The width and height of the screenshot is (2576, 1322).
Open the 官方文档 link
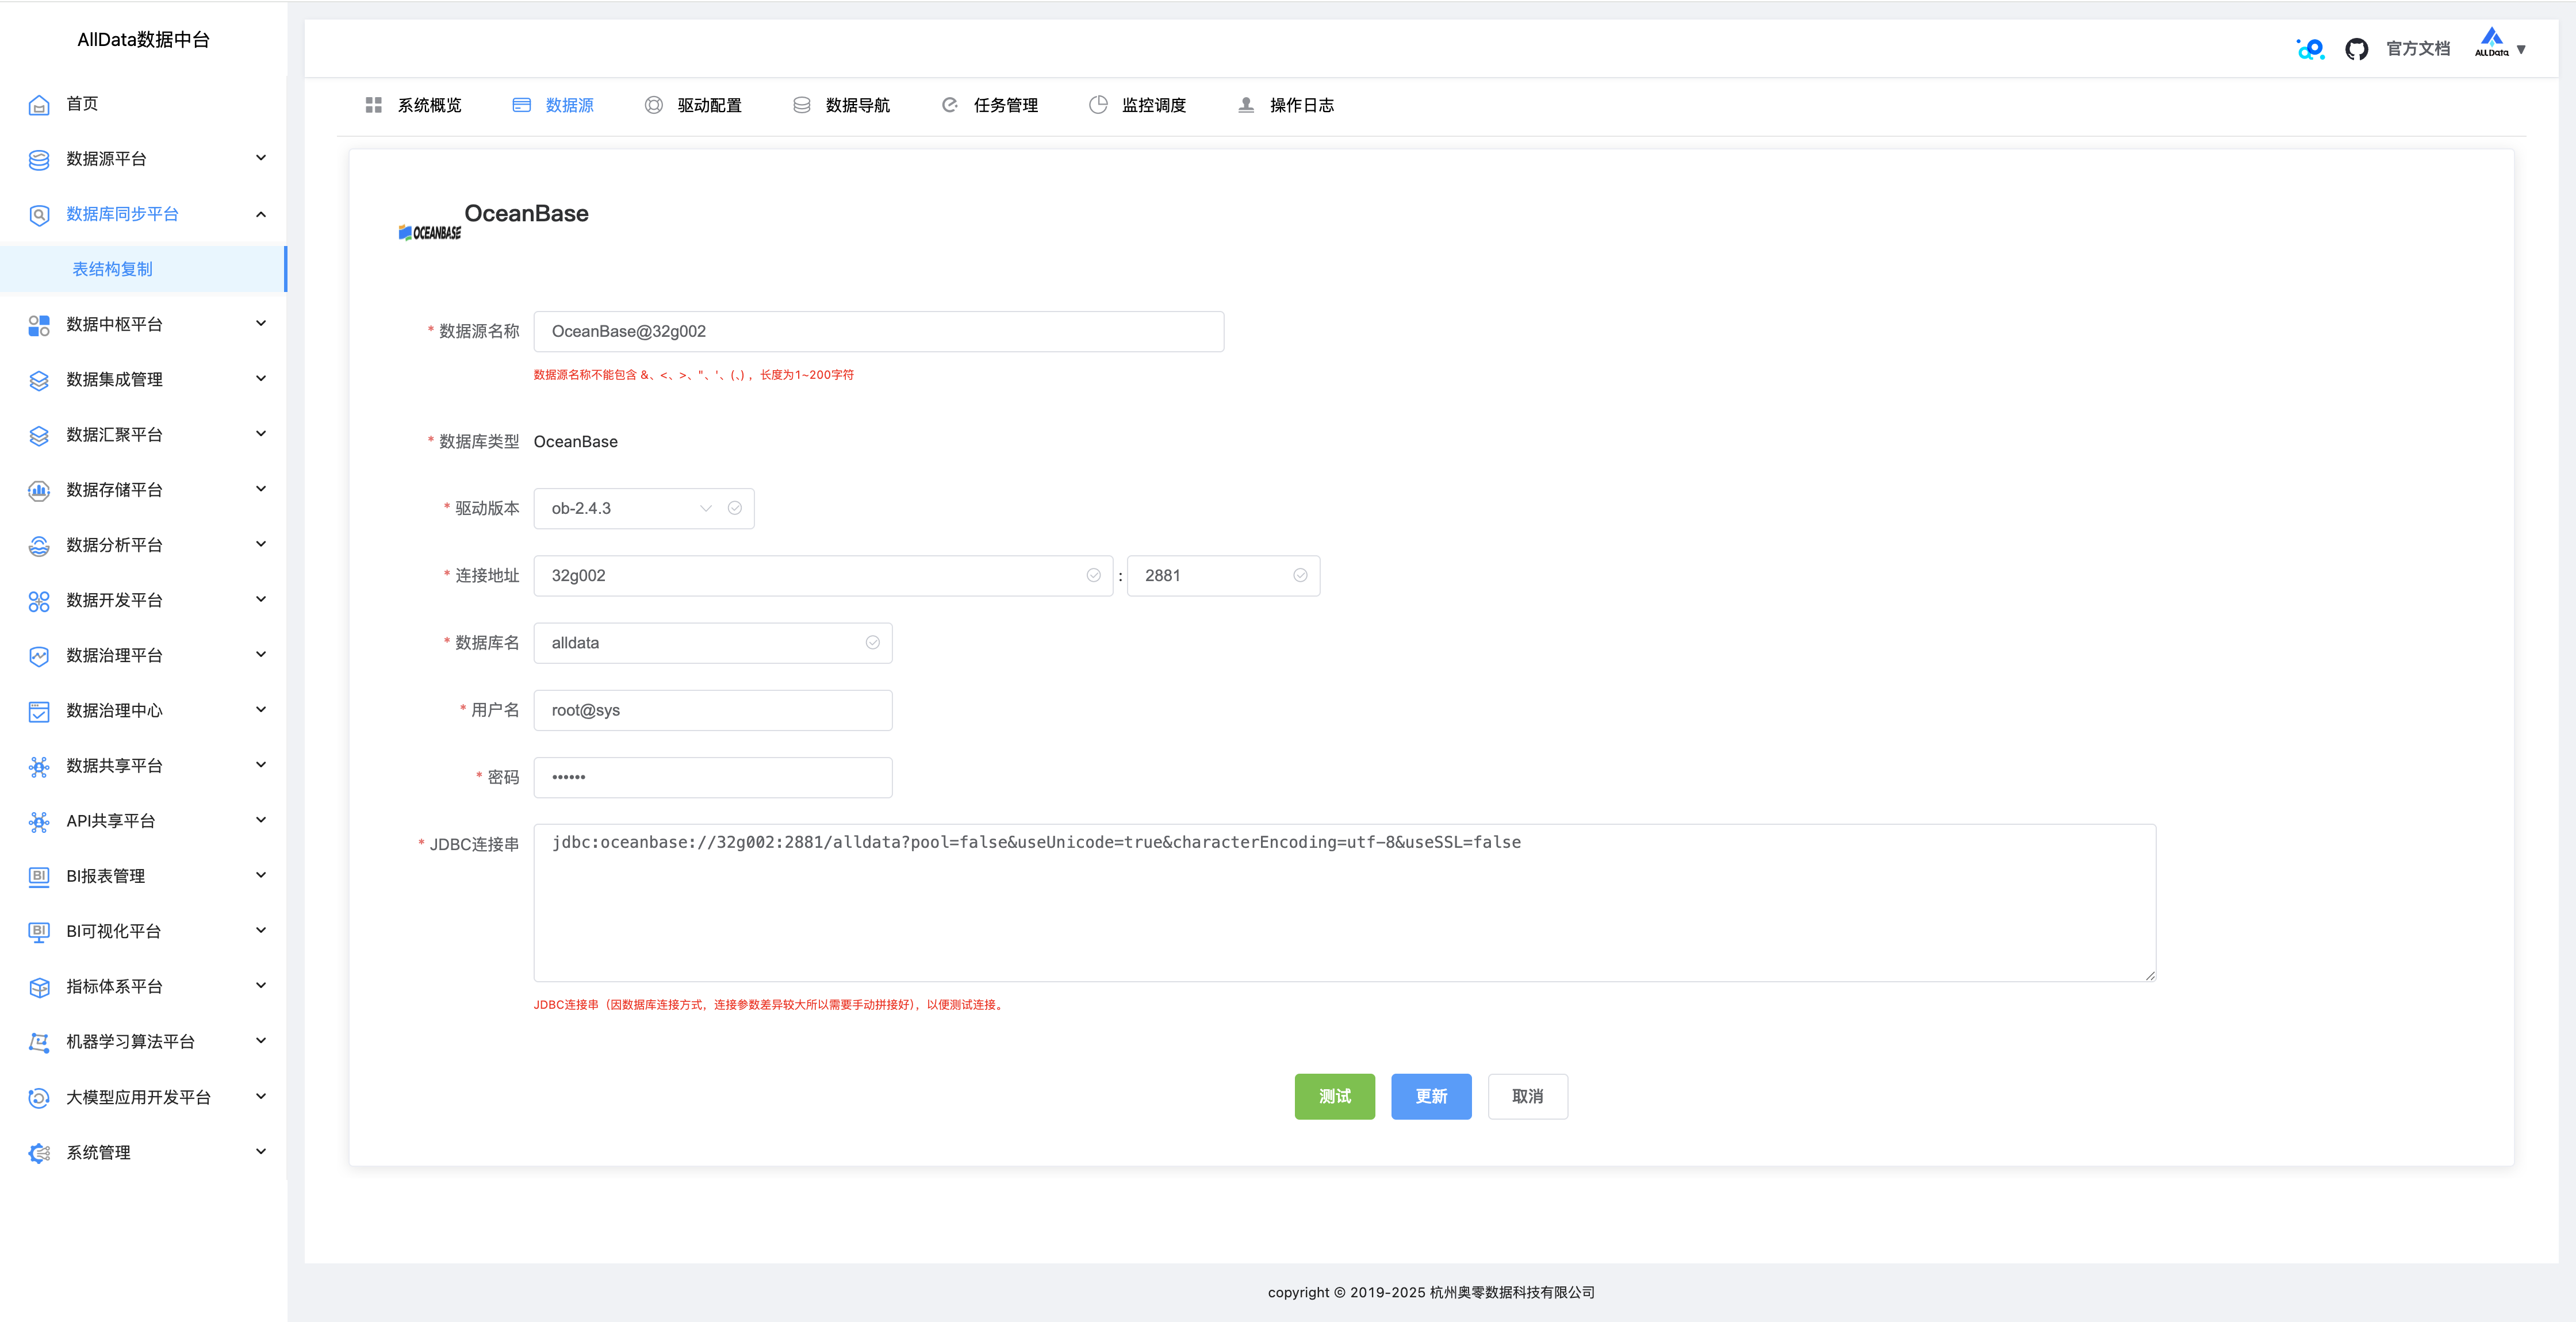point(2417,49)
